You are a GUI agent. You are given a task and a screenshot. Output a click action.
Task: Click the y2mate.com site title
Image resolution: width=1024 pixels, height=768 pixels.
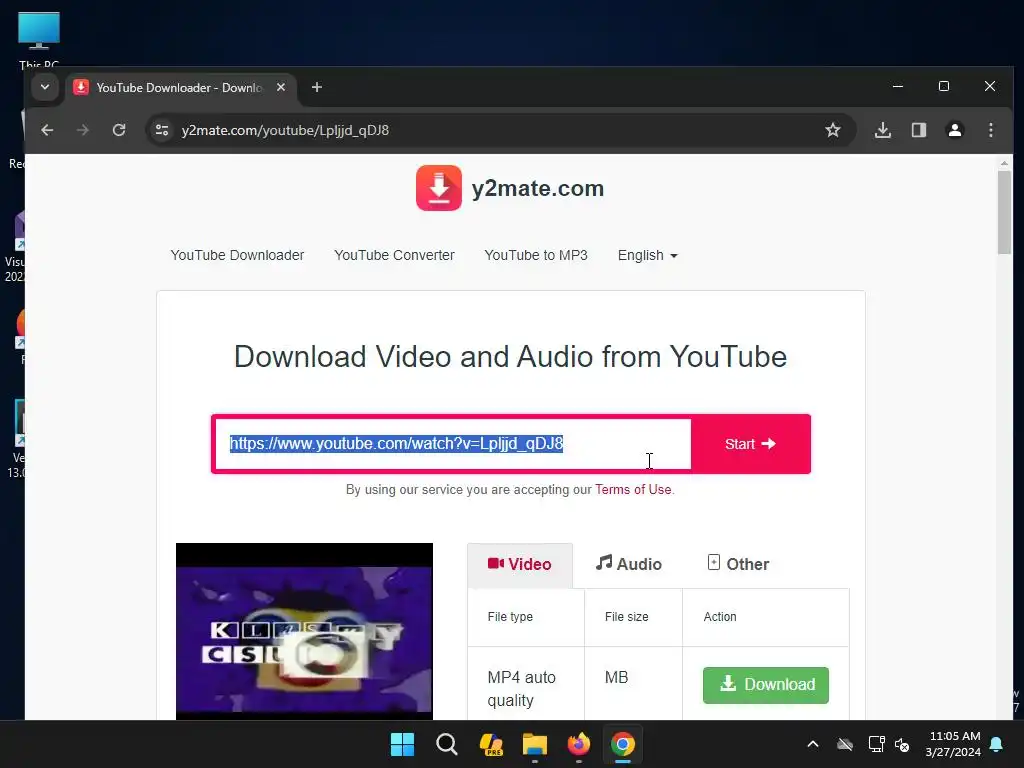pos(537,188)
